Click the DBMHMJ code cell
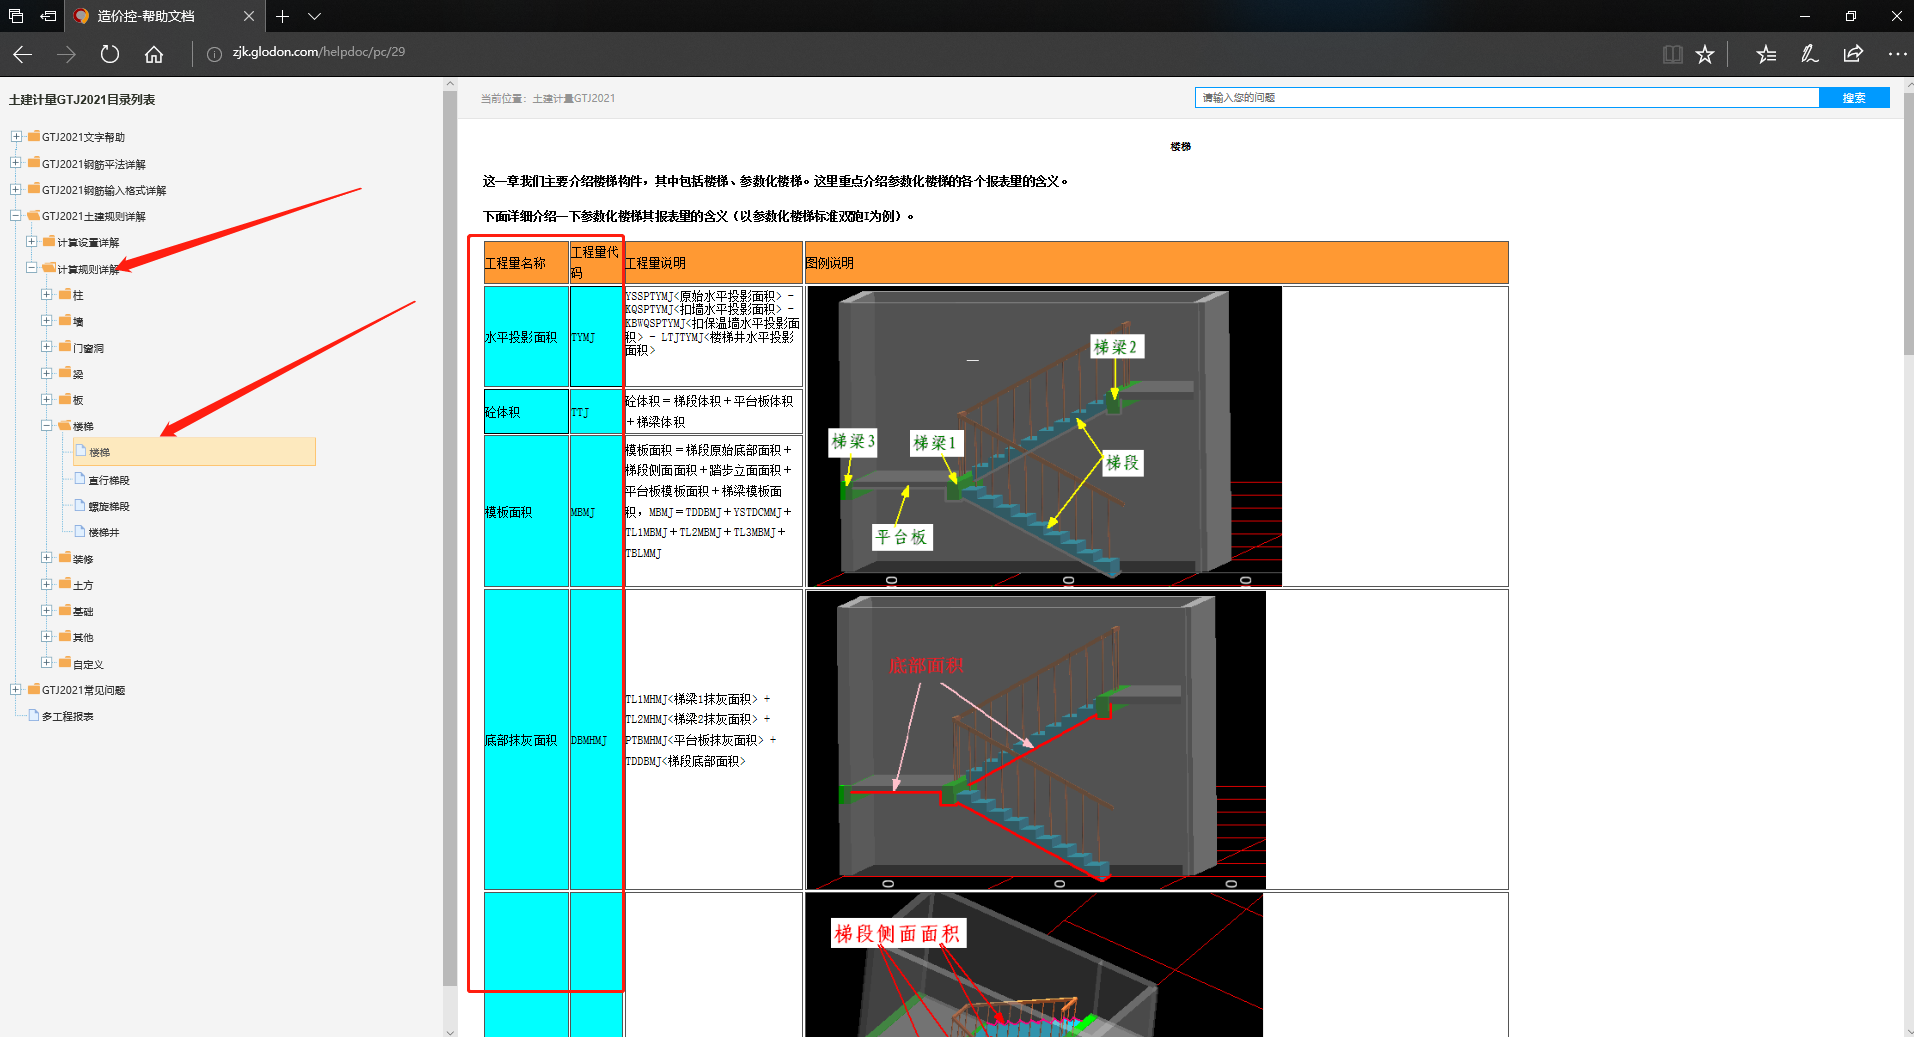The image size is (1914, 1037). coord(596,740)
